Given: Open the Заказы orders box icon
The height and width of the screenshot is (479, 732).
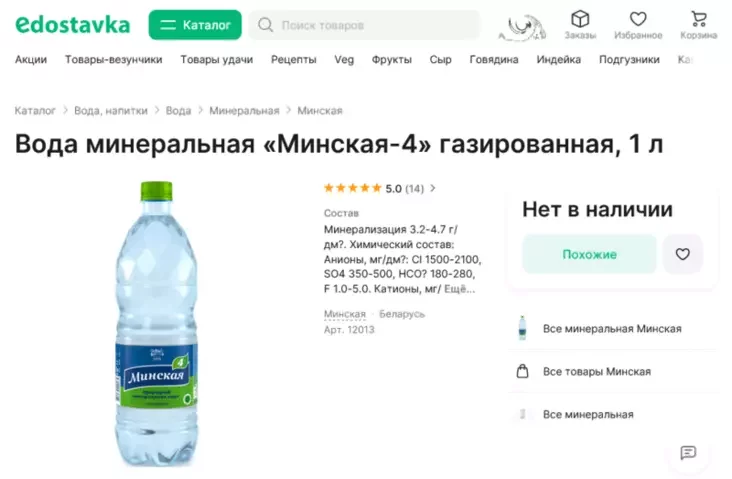Looking at the screenshot, I should [580, 19].
